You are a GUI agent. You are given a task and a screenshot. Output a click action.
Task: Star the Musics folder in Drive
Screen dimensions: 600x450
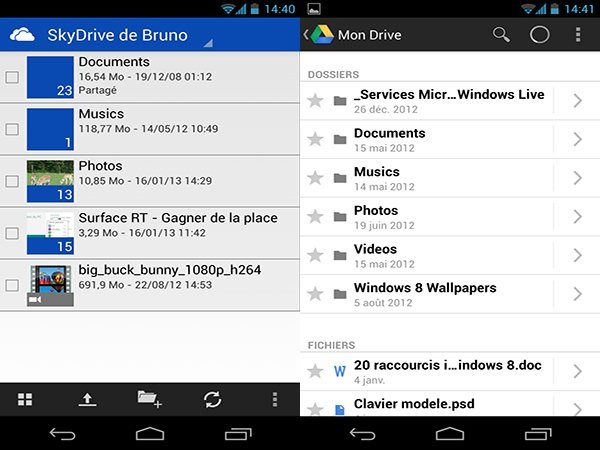315,178
